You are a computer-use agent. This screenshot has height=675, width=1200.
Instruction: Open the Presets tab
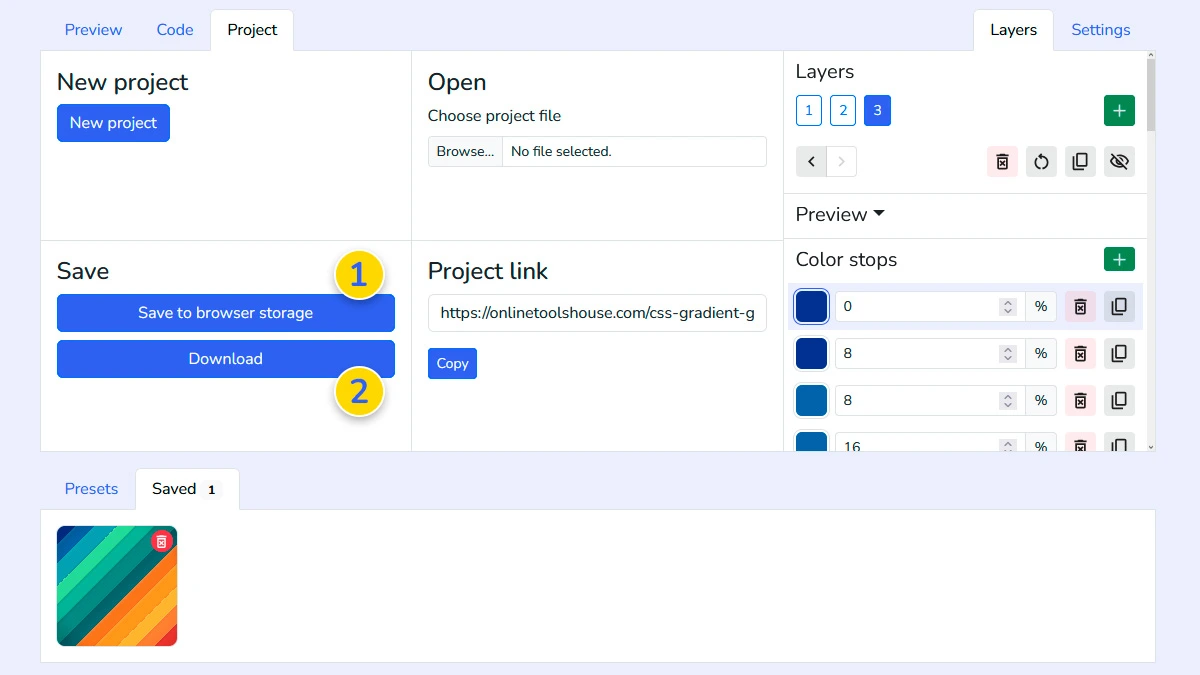91,489
